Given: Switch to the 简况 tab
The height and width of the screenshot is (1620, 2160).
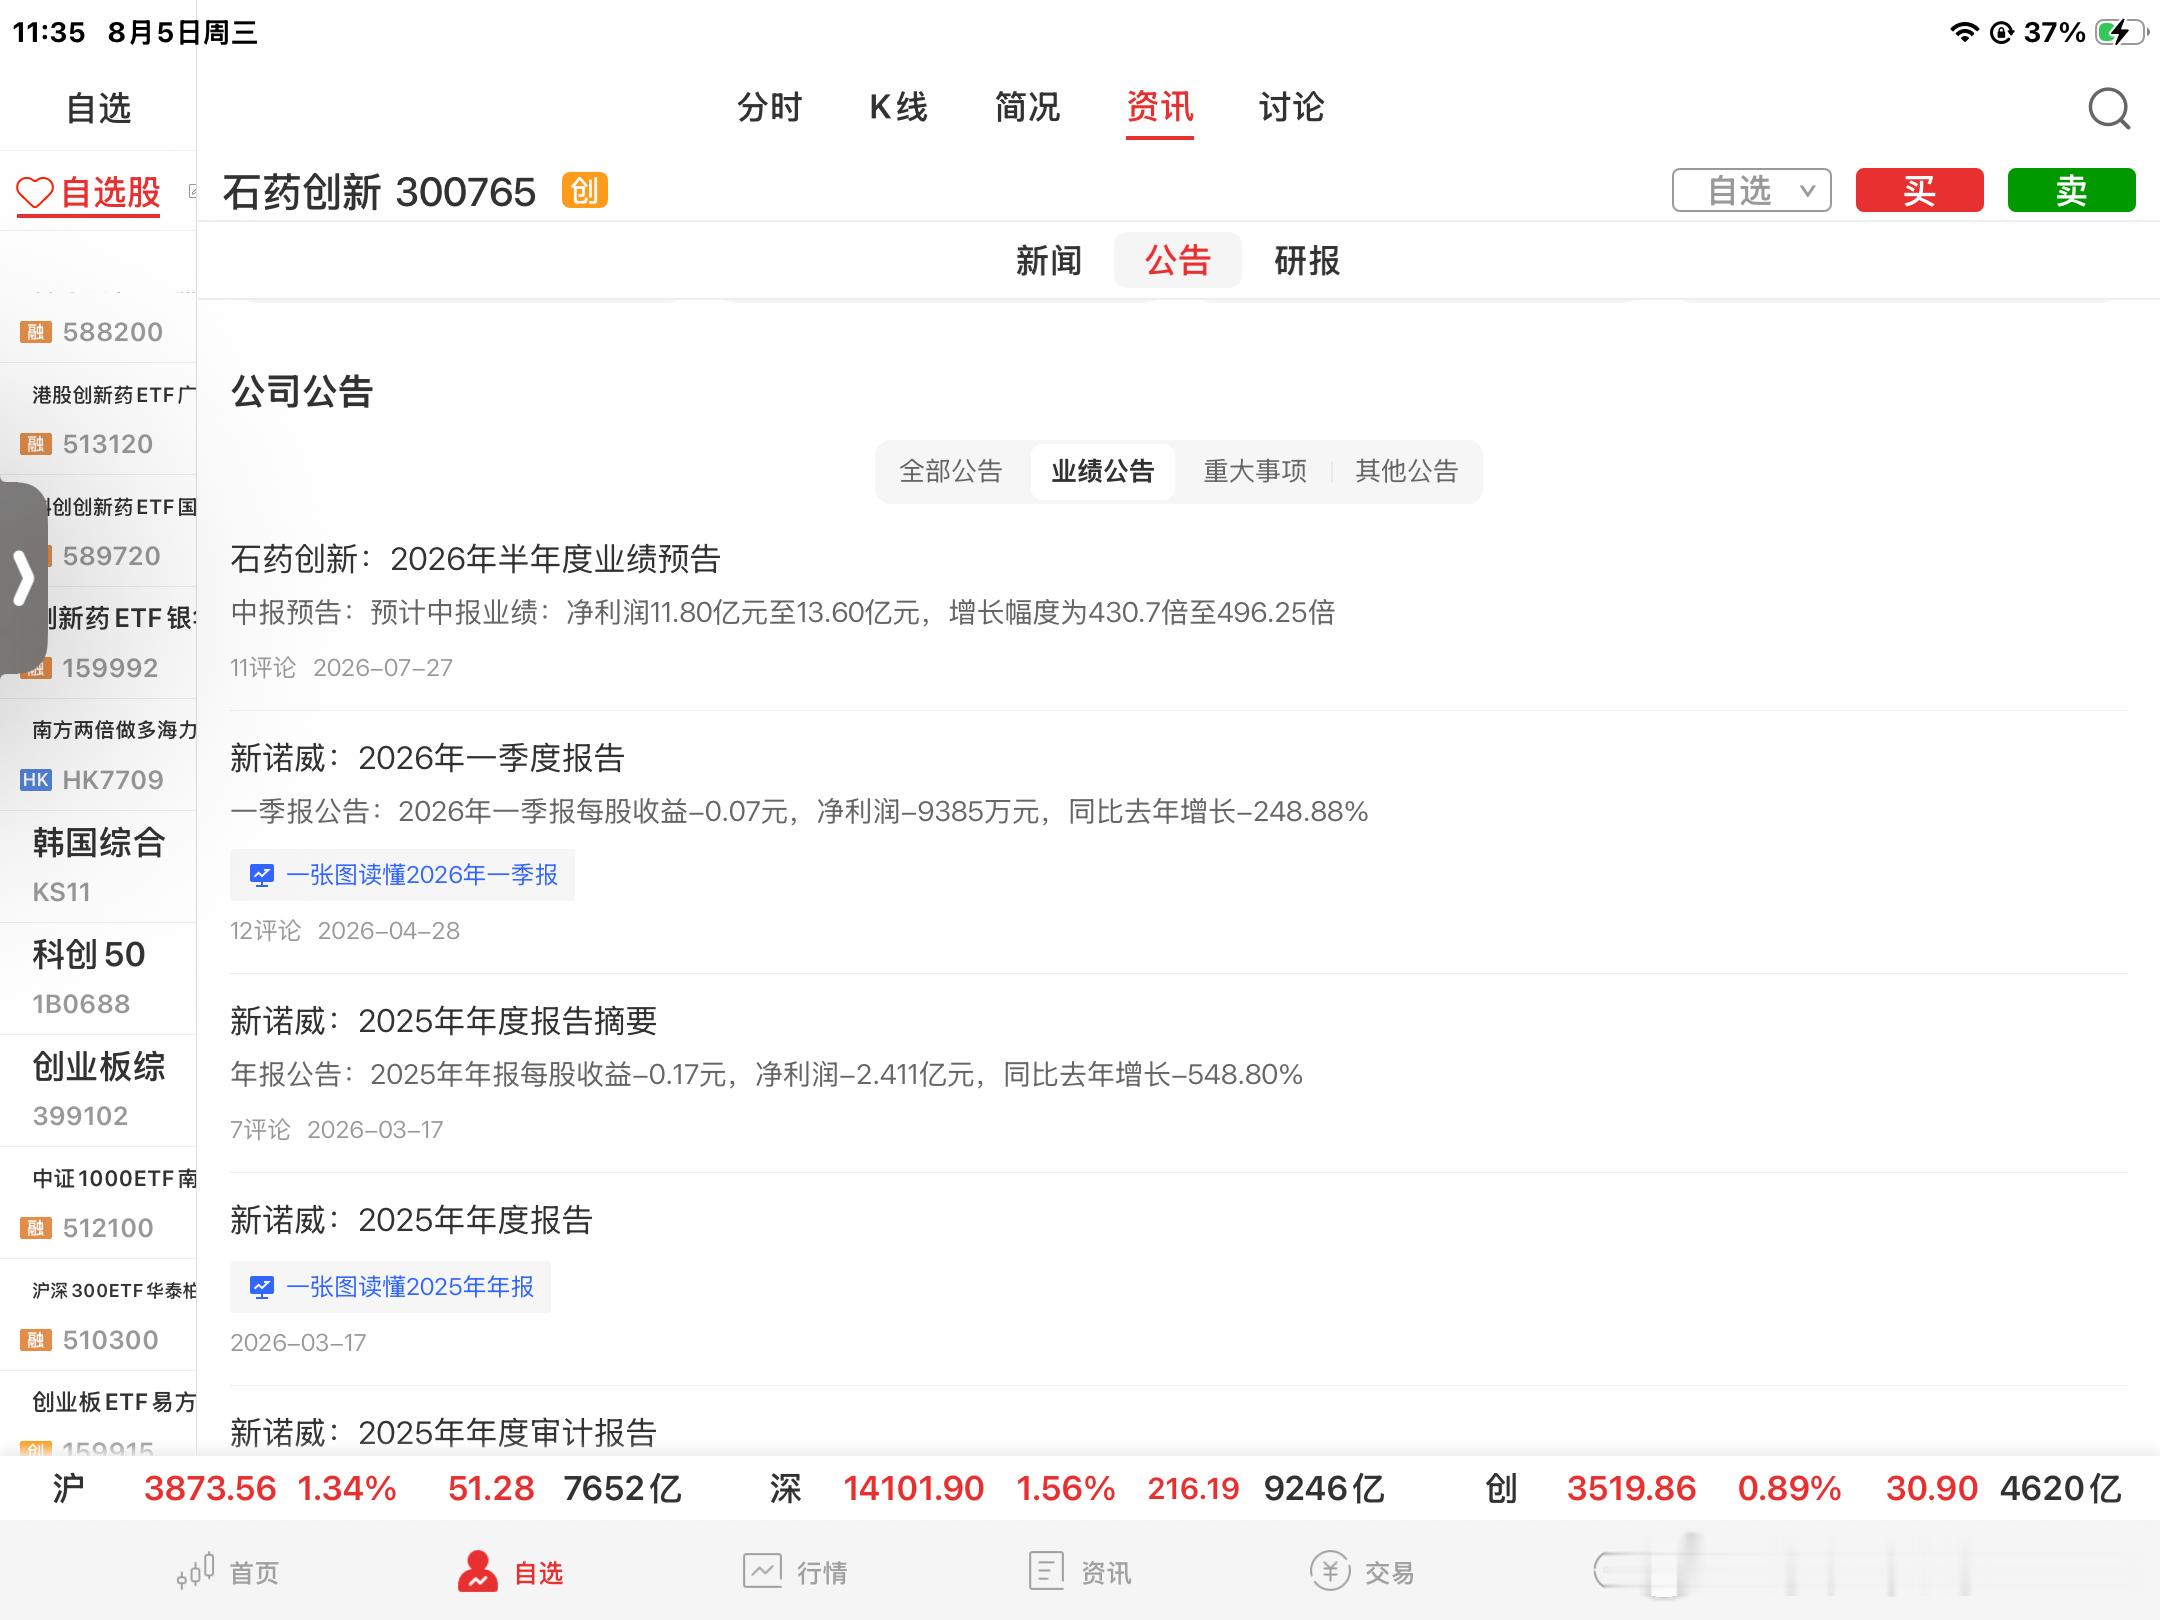Looking at the screenshot, I should [x=1027, y=107].
